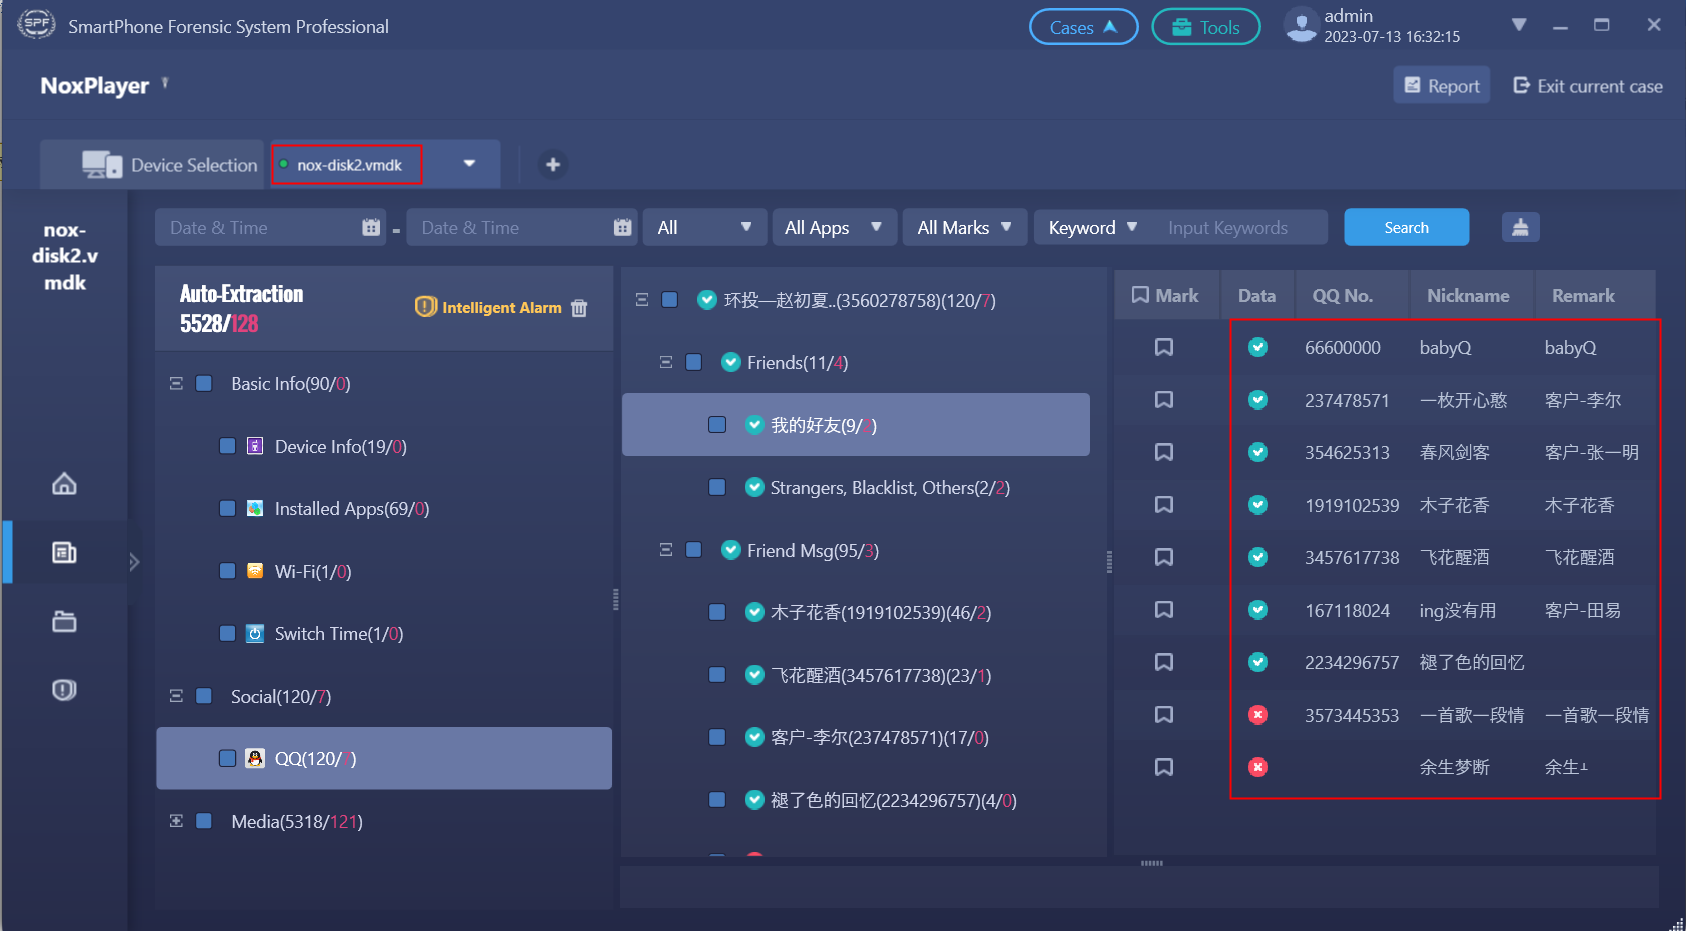This screenshot has height=931, width=1686.
Task: Open the extraction data view sidebar icon
Action: coord(64,552)
